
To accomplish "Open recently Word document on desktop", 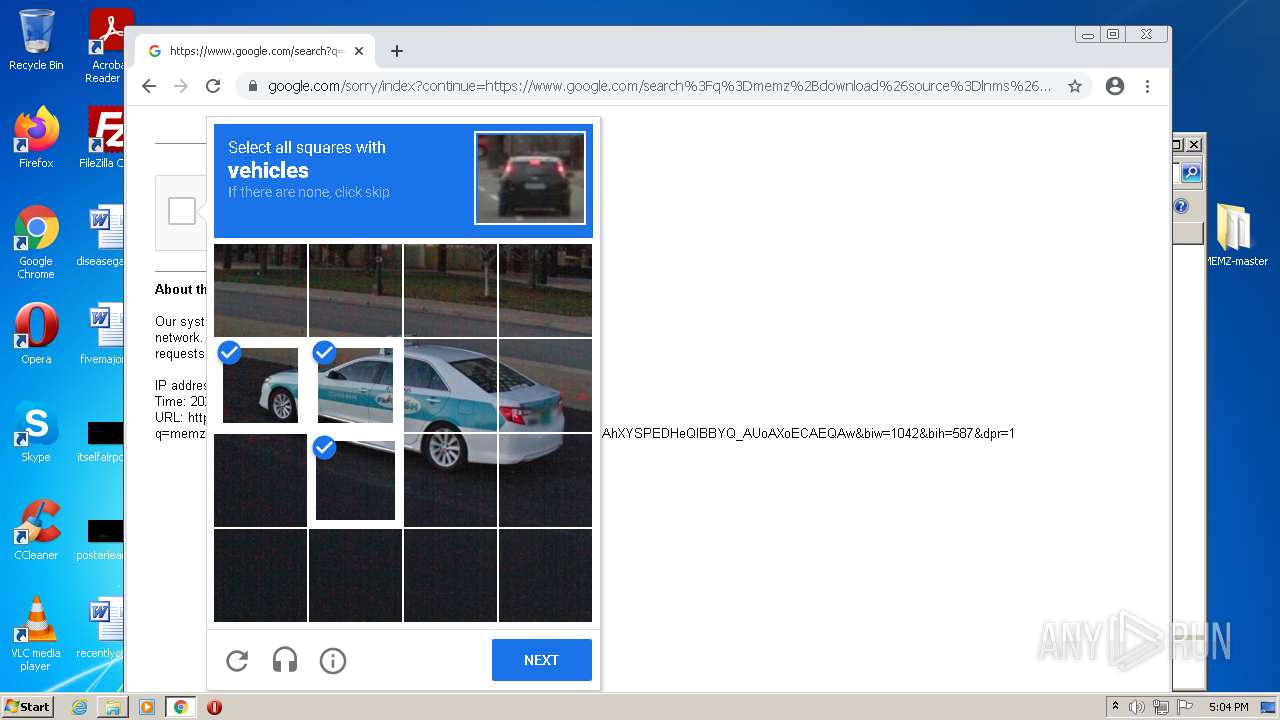I will click(100, 628).
